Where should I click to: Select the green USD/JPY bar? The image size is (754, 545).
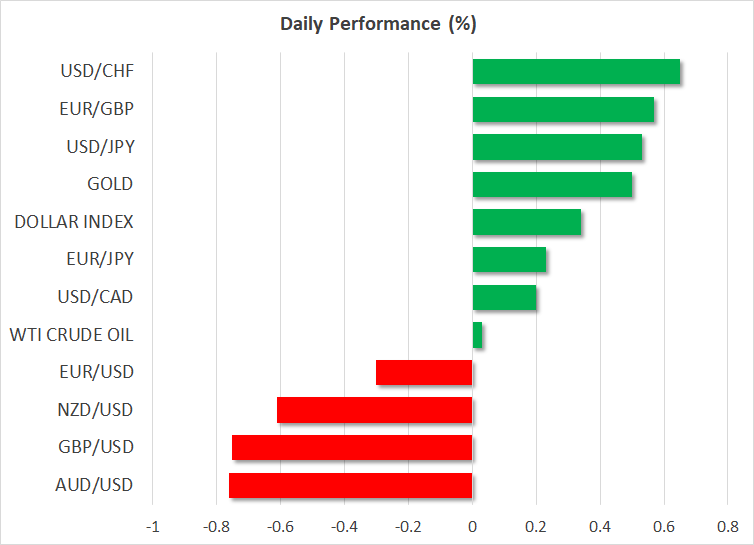(557, 147)
